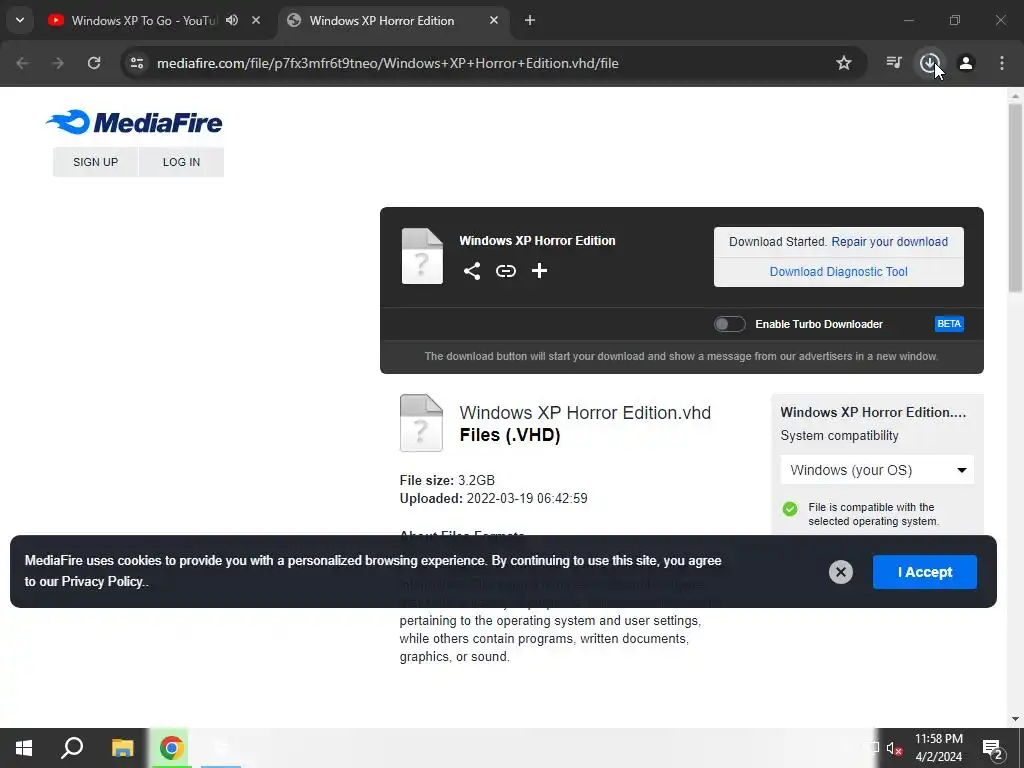Viewport: 1024px width, 768px height.
Task: Click the share icon under file name
Action: (x=472, y=270)
